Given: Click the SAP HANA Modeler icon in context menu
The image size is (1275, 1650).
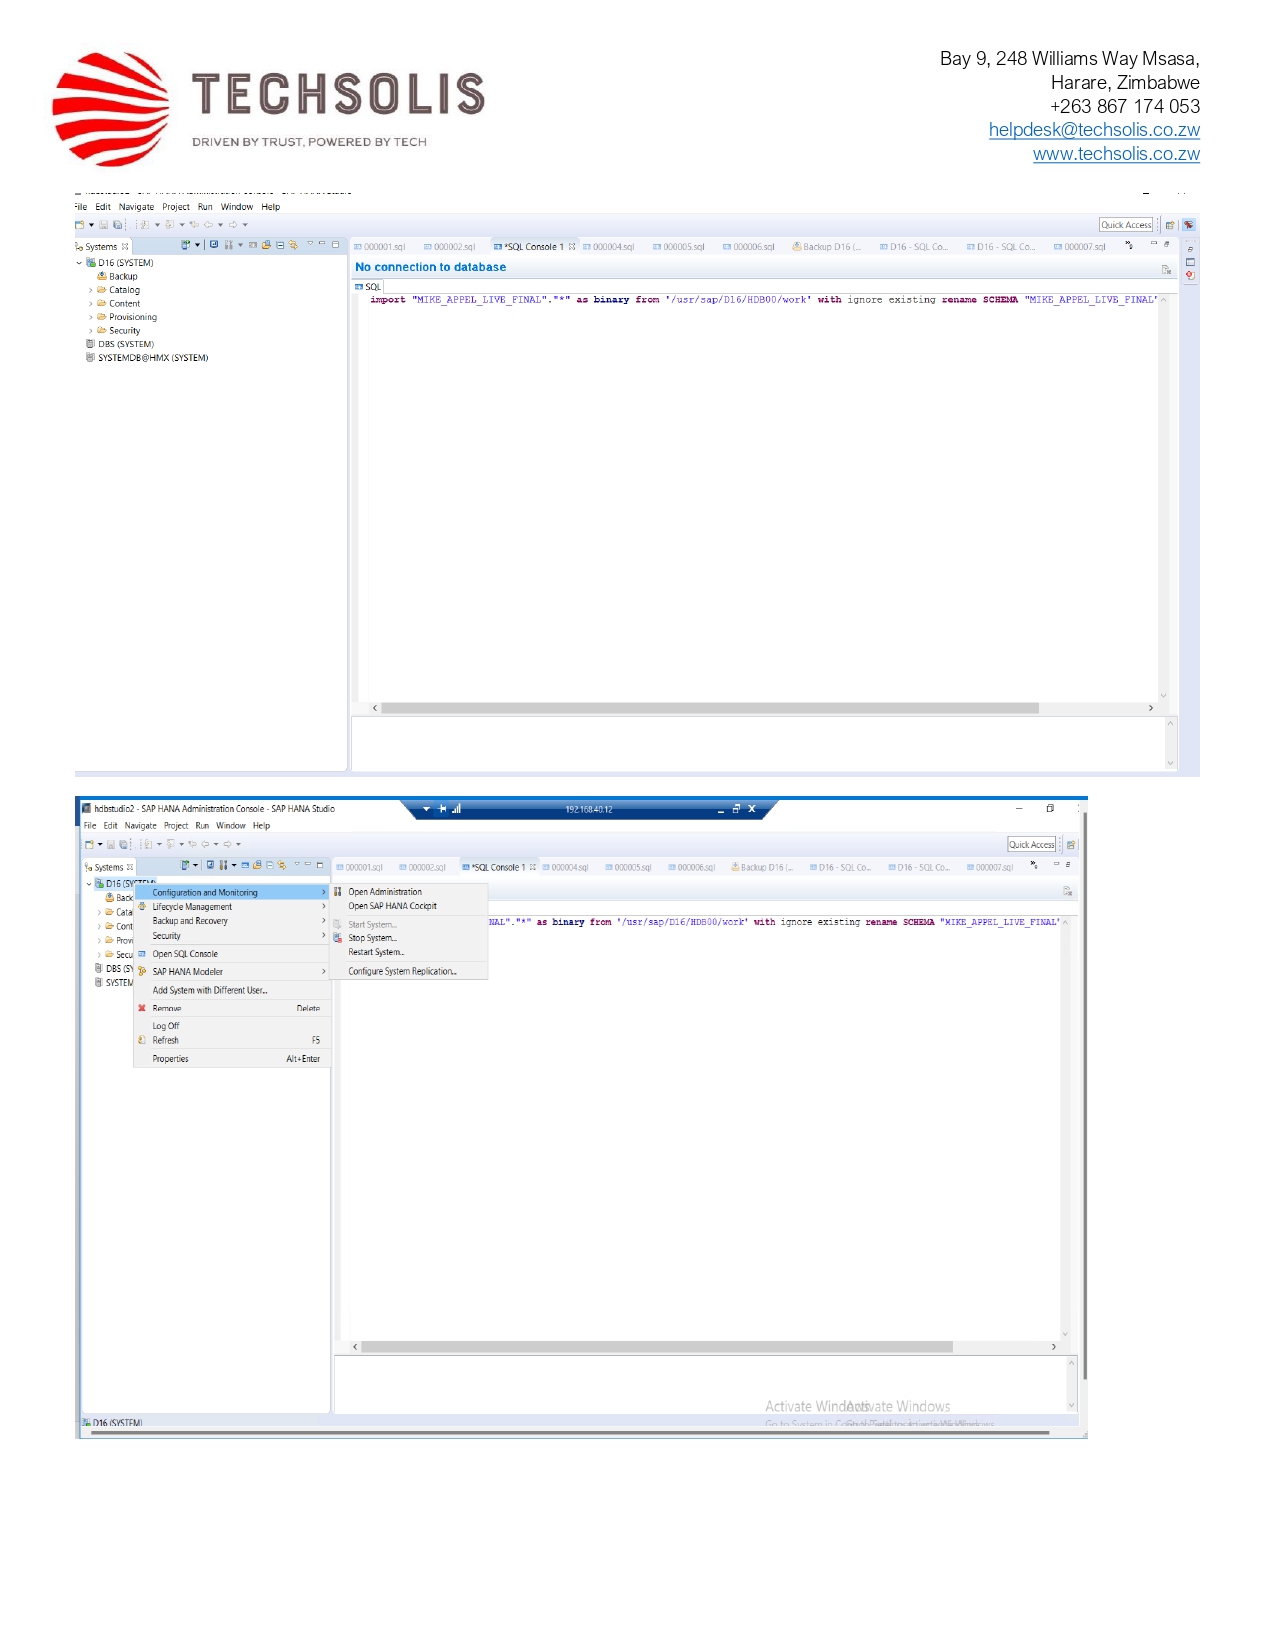Looking at the screenshot, I should pos(142,971).
